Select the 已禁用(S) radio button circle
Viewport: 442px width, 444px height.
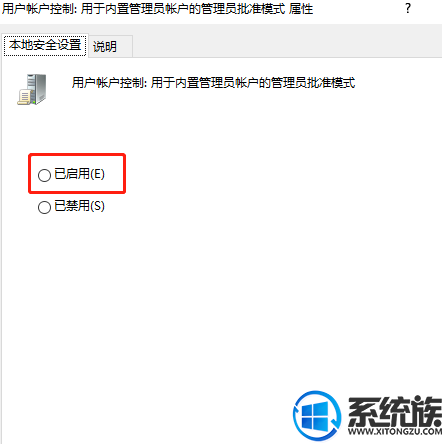[44, 207]
